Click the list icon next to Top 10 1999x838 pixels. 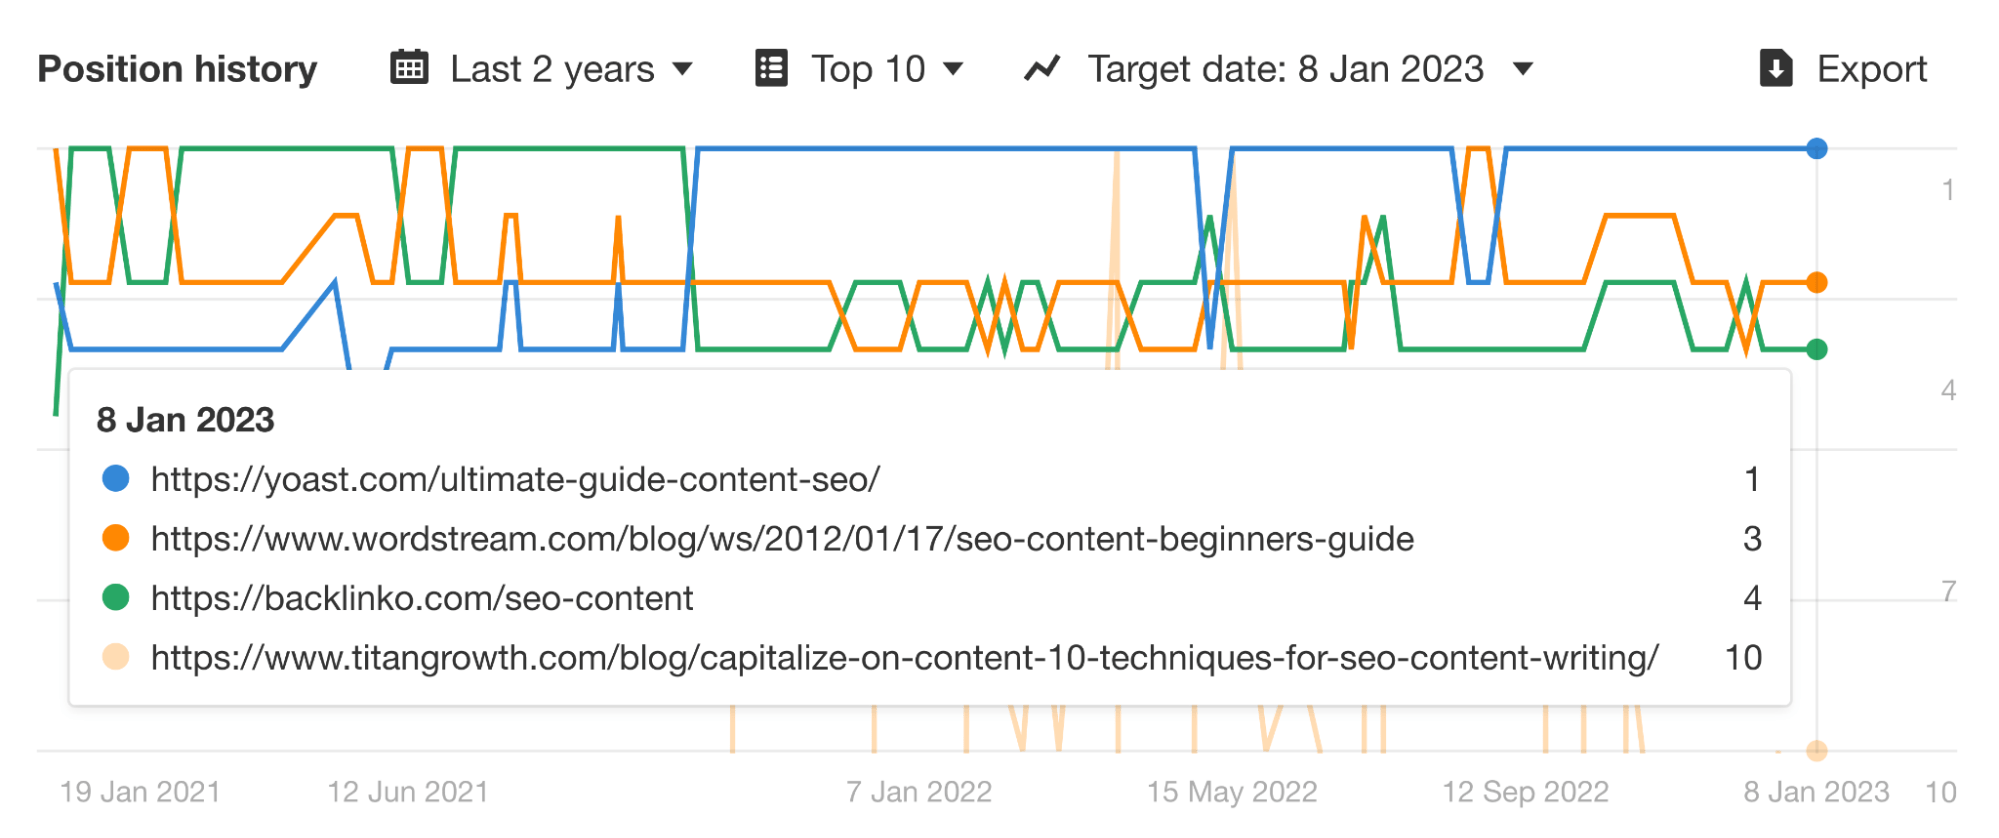coord(771,68)
